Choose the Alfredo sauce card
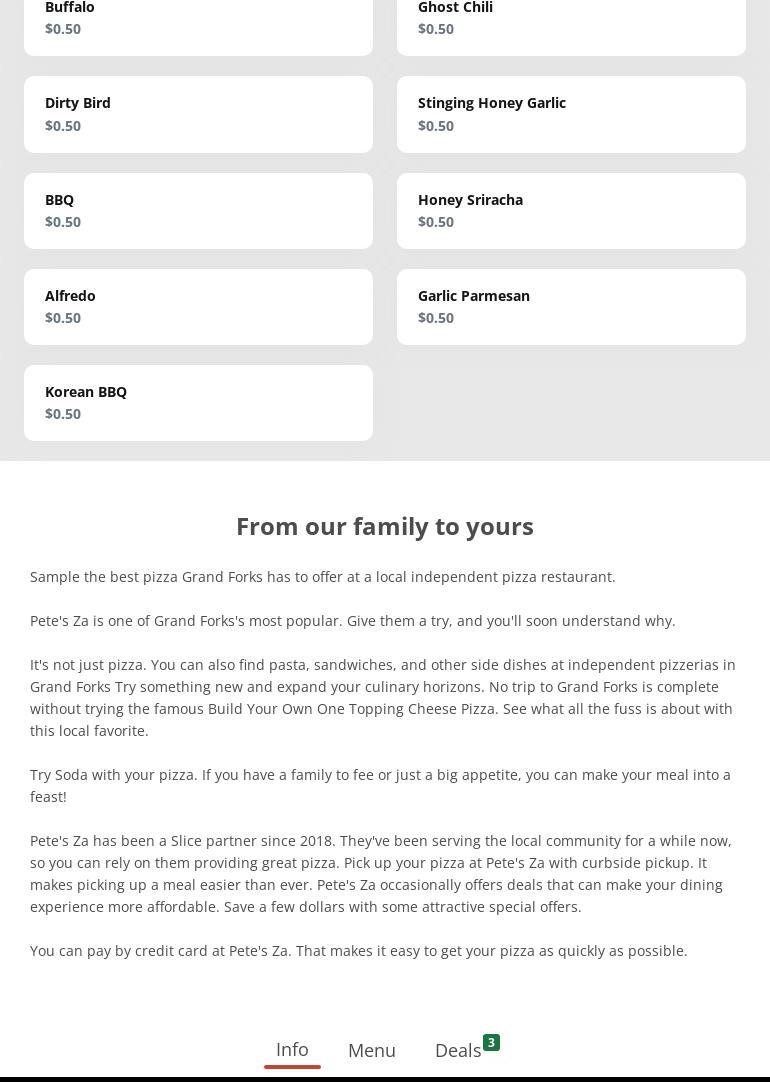 (x=198, y=307)
